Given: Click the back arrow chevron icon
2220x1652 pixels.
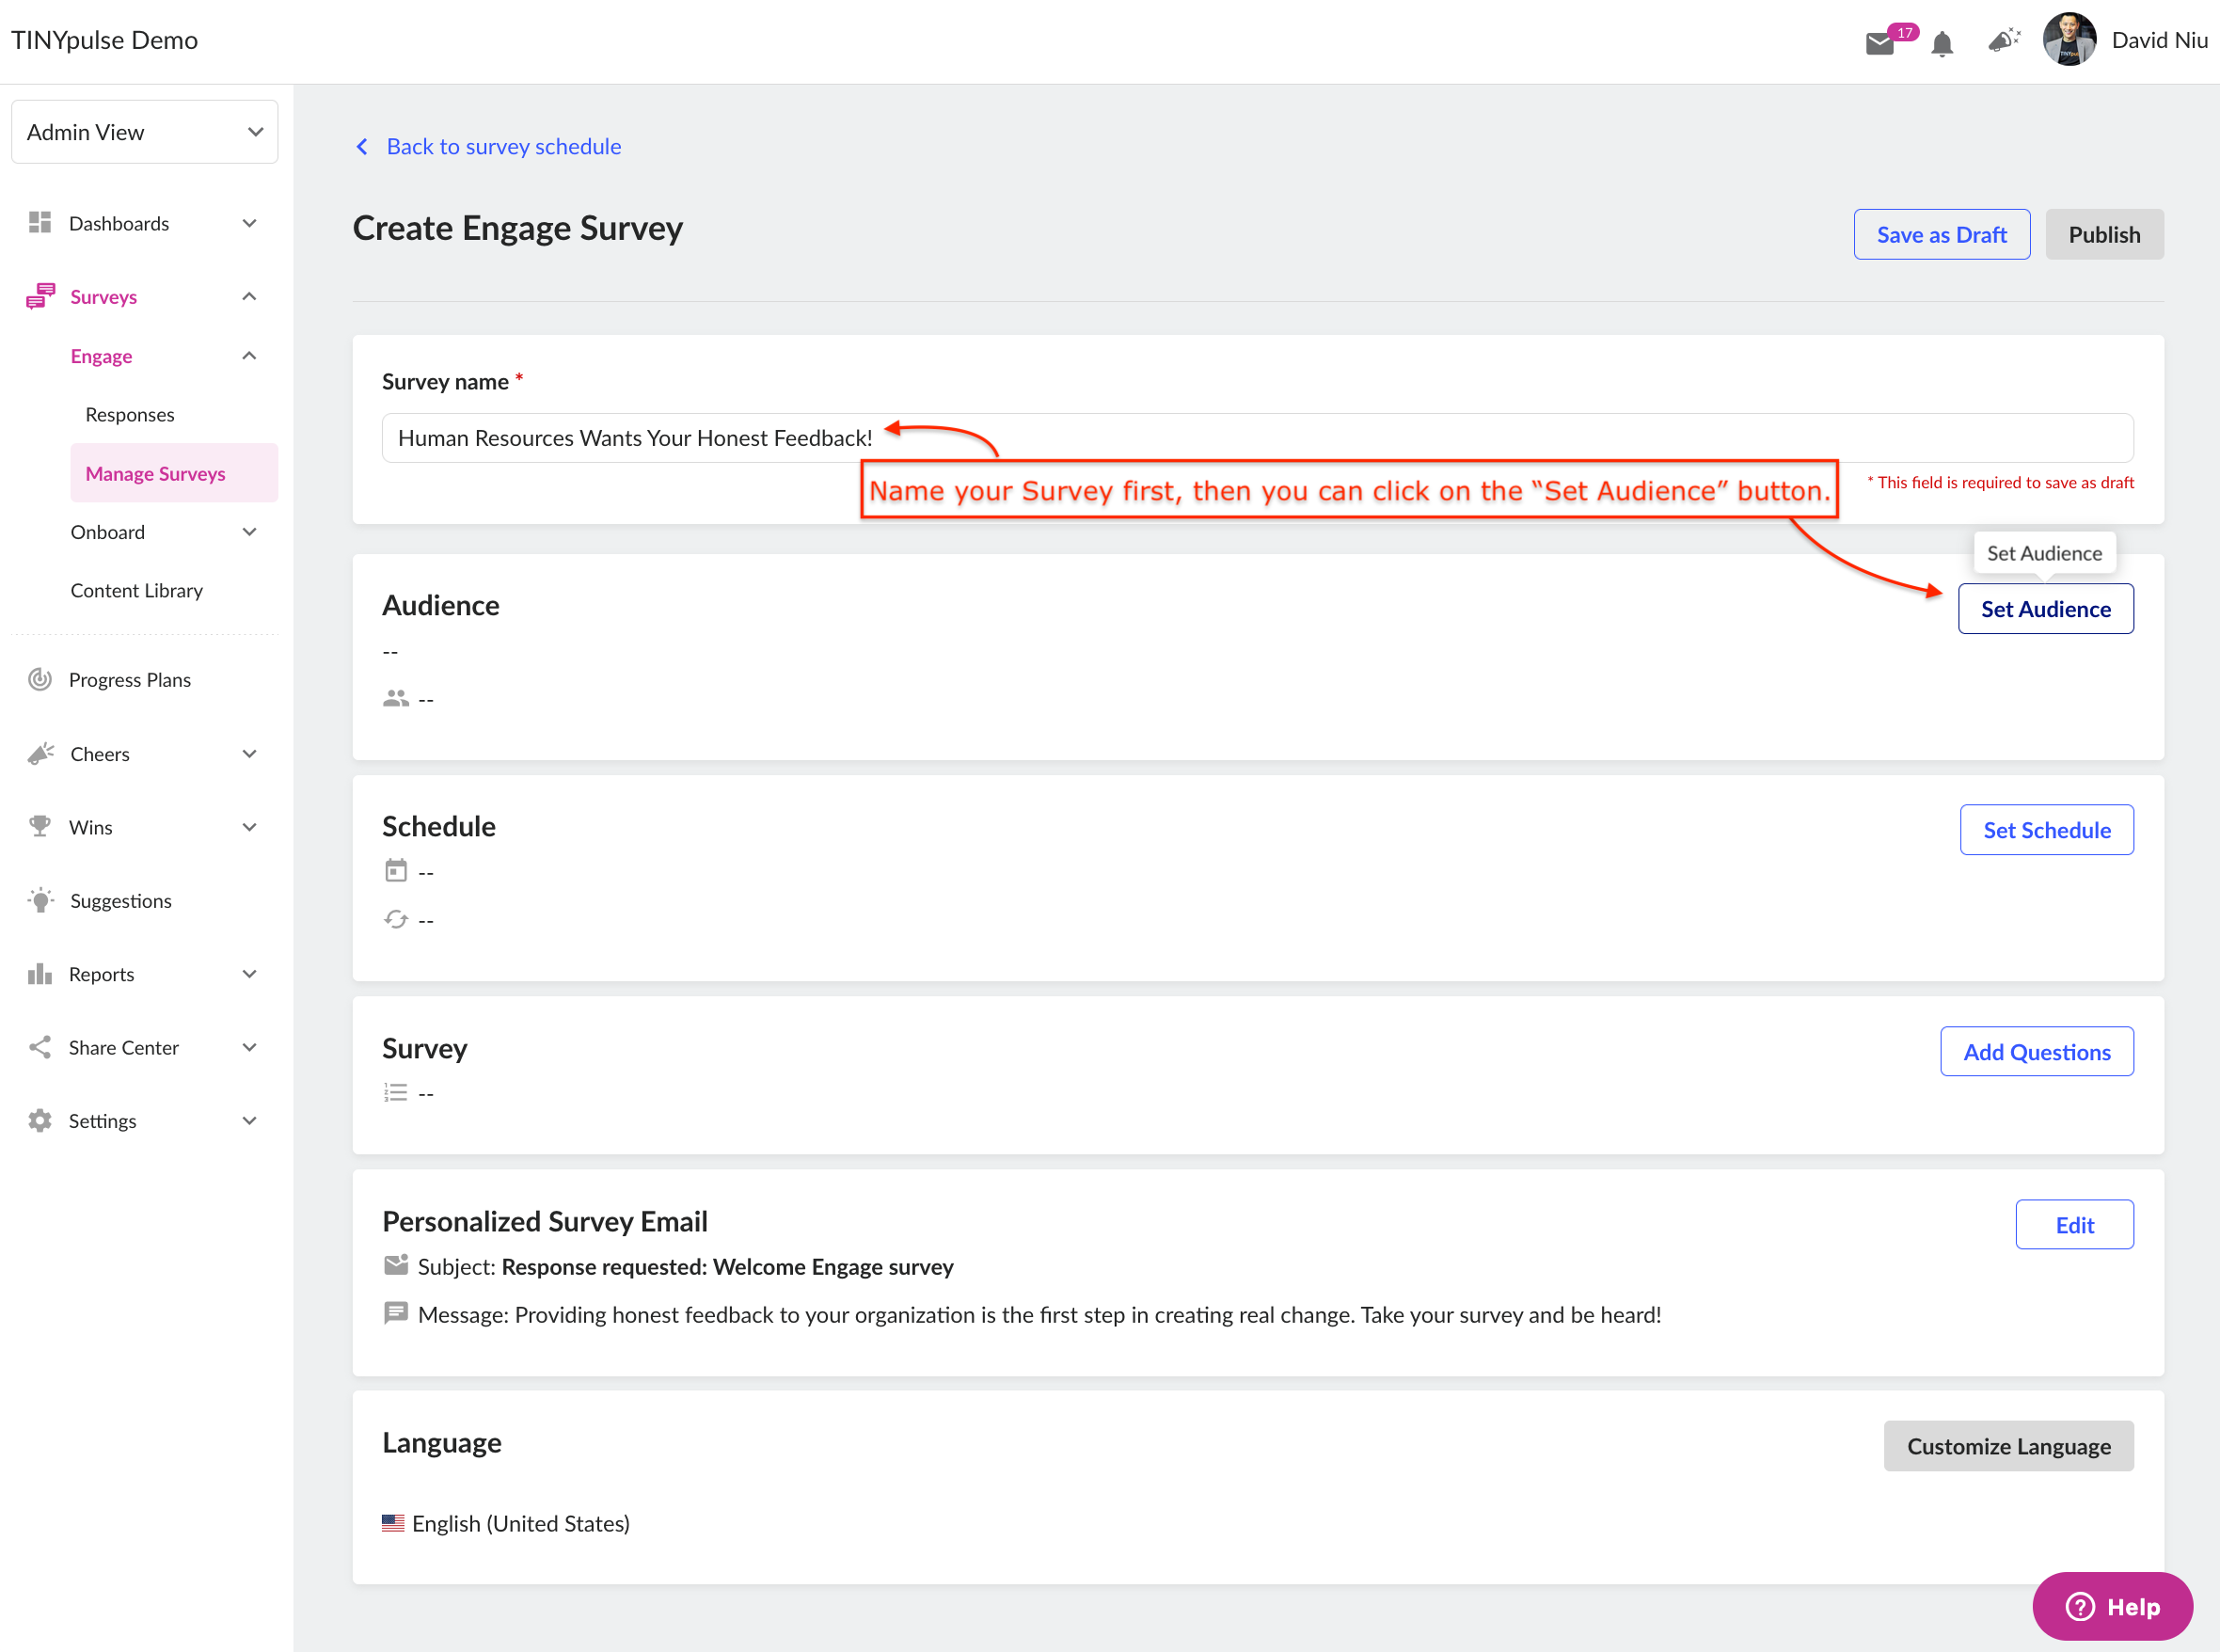Looking at the screenshot, I should [x=362, y=147].
